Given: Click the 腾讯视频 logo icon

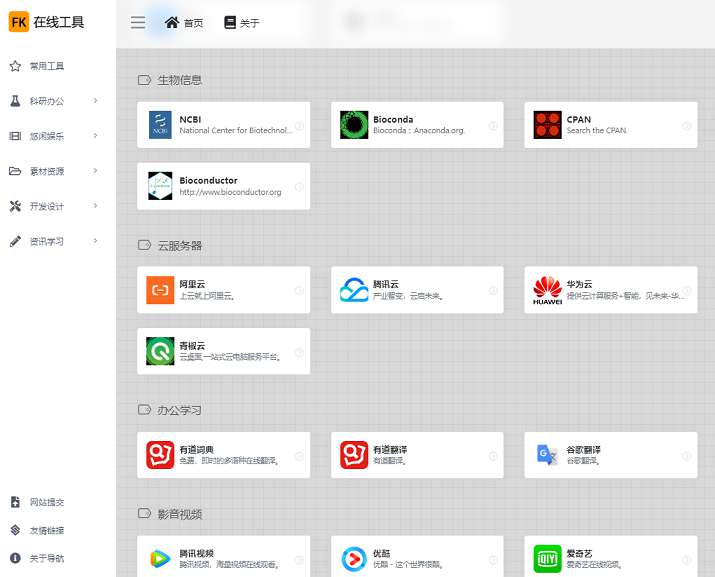Looking at the screenshot, I should point(160,558).
